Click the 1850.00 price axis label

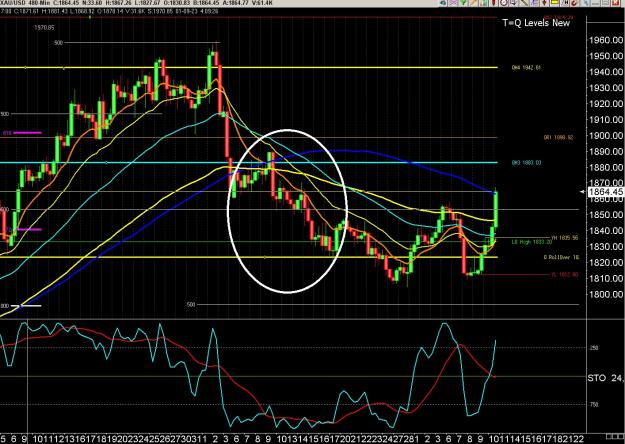coord(605,215)
